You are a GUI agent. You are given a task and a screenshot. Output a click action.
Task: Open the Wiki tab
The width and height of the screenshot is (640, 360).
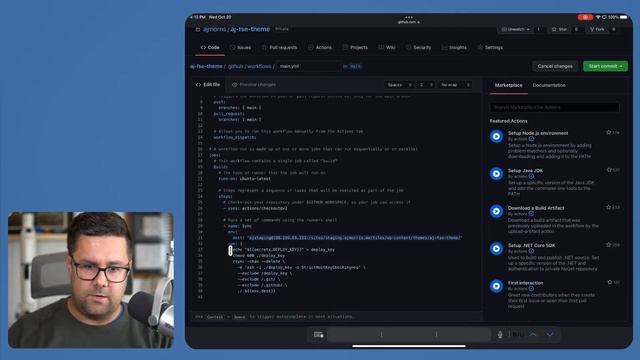[x=387, y=47]
